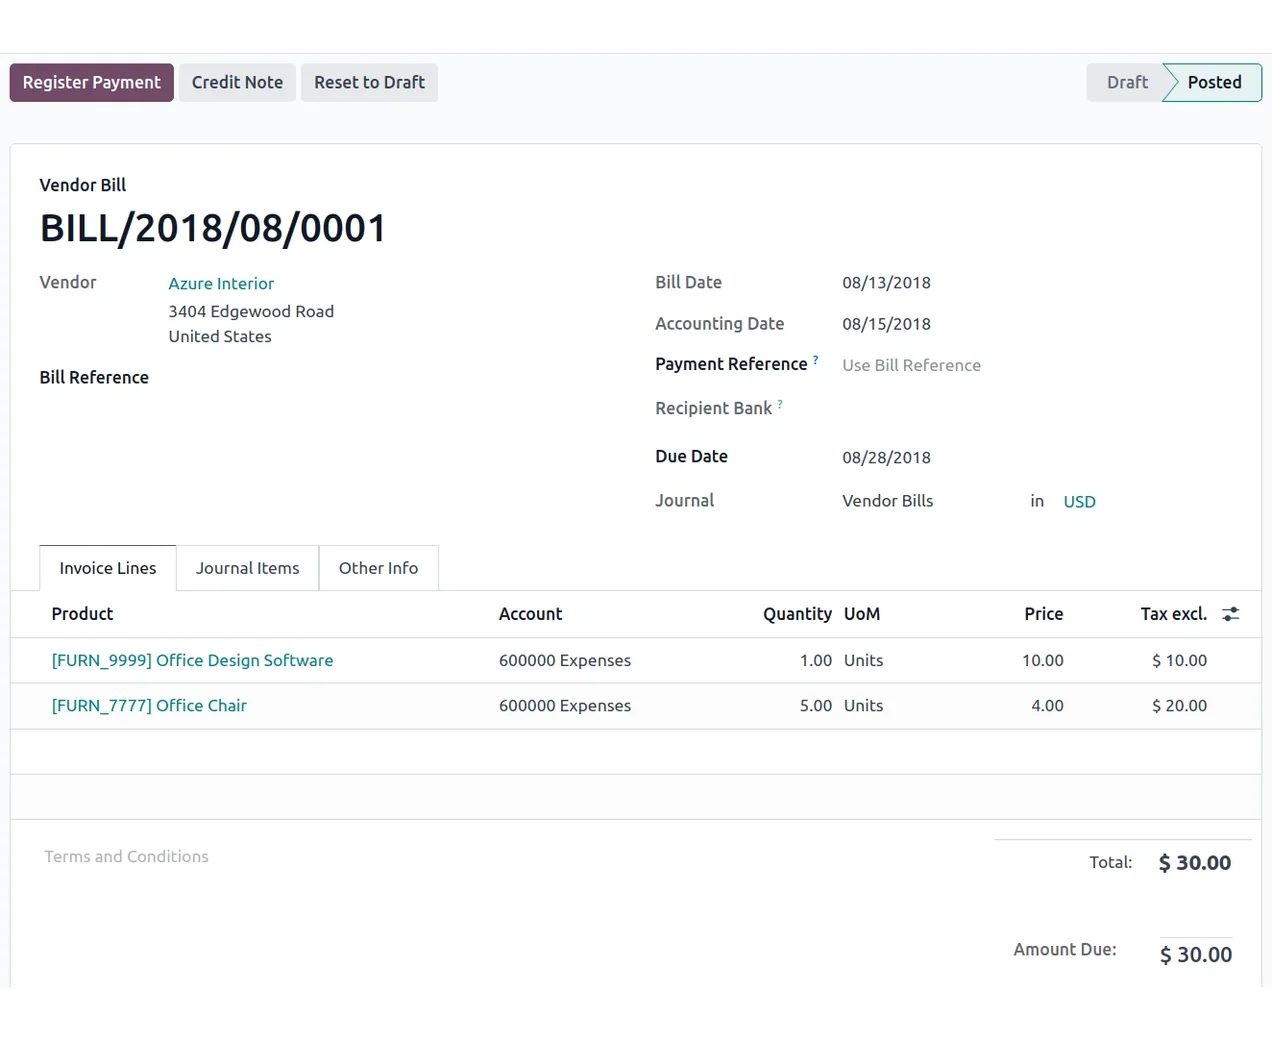1272x1041 pixels.
Task: Reset bill to Draft
Action: click(369, 82)
